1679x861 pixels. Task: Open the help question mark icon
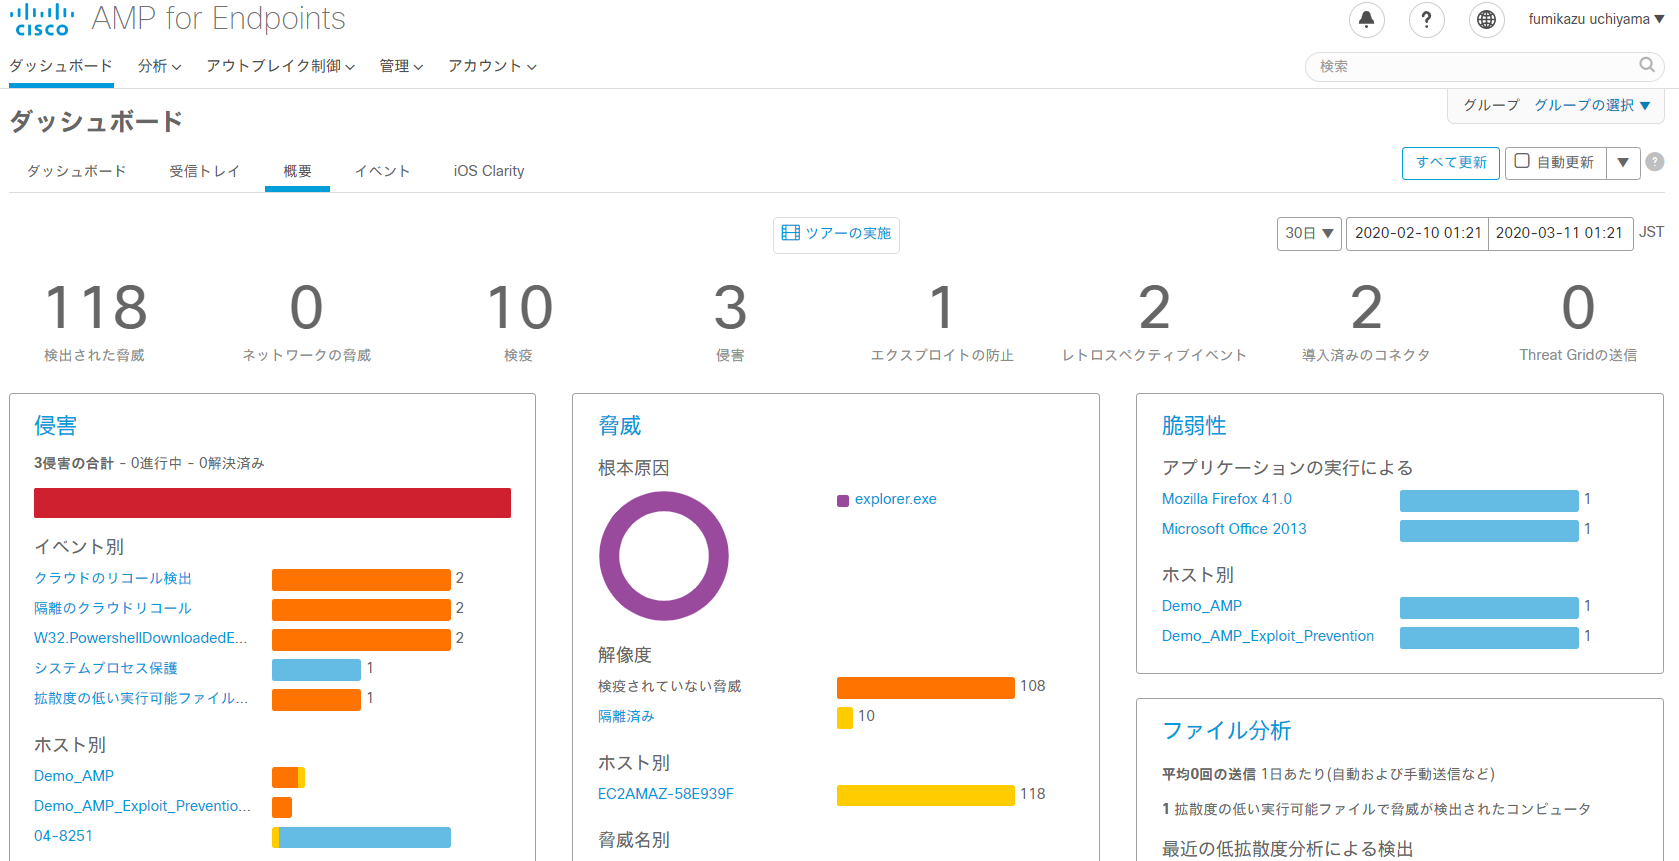(x=1426, y=19)
